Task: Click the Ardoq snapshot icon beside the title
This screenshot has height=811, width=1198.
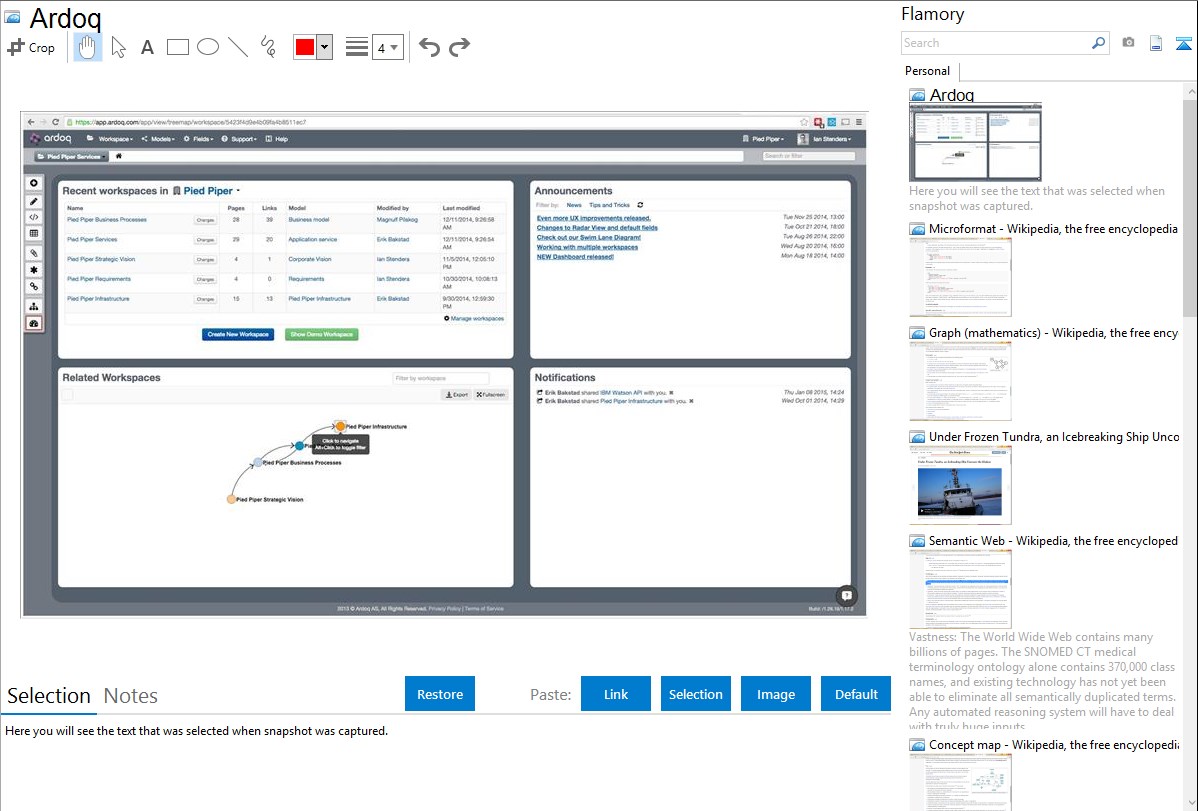Action: [13, 16]
